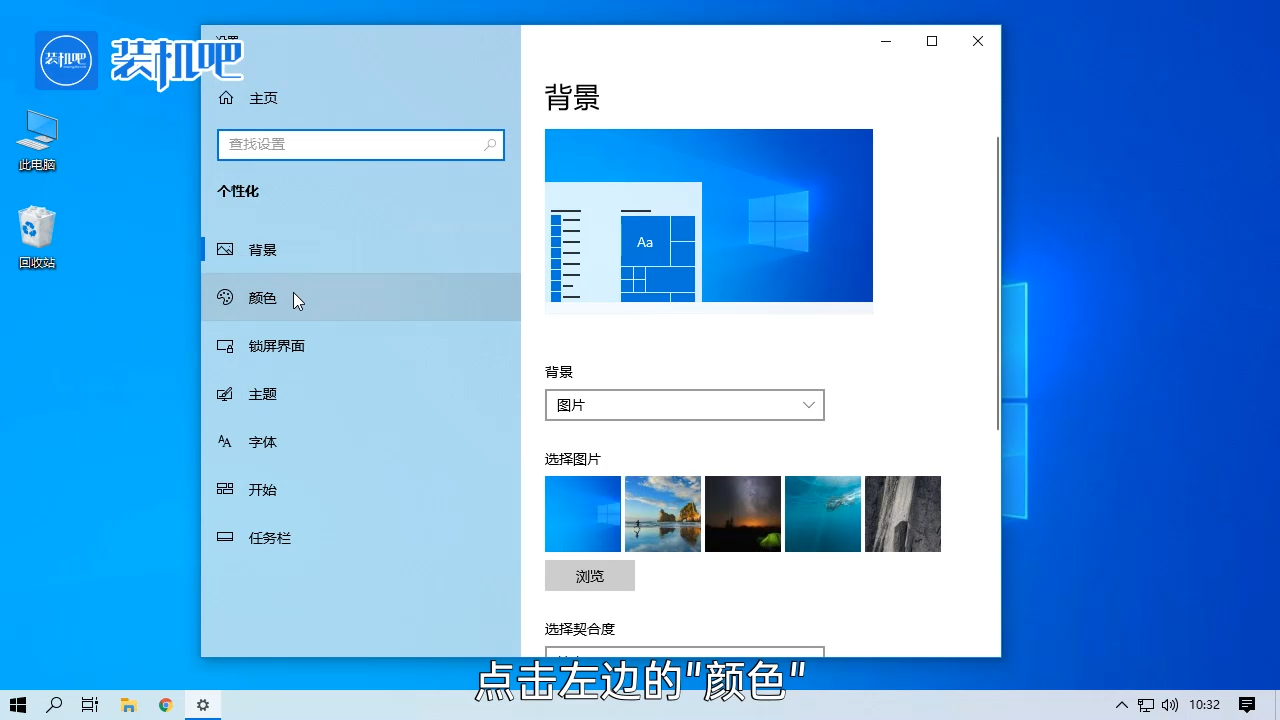Click the volume speaker icon in tray

1169,704
